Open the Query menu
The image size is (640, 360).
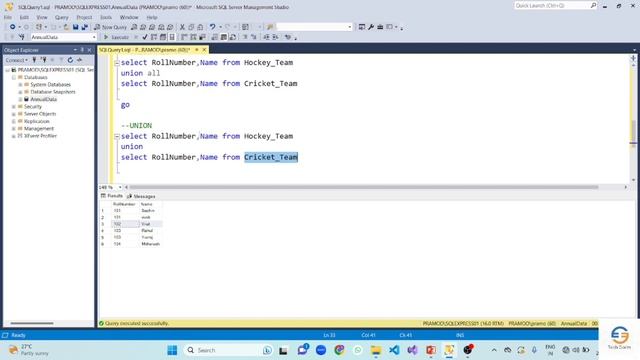click(62, 17)
